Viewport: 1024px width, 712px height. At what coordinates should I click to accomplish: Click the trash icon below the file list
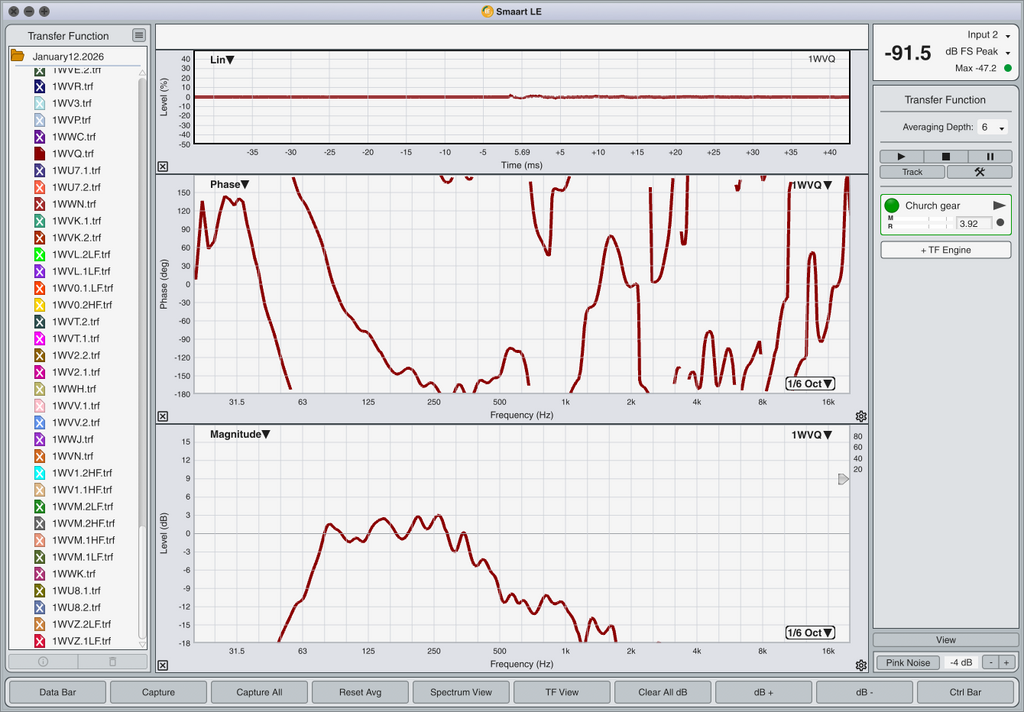pos(112,661)
